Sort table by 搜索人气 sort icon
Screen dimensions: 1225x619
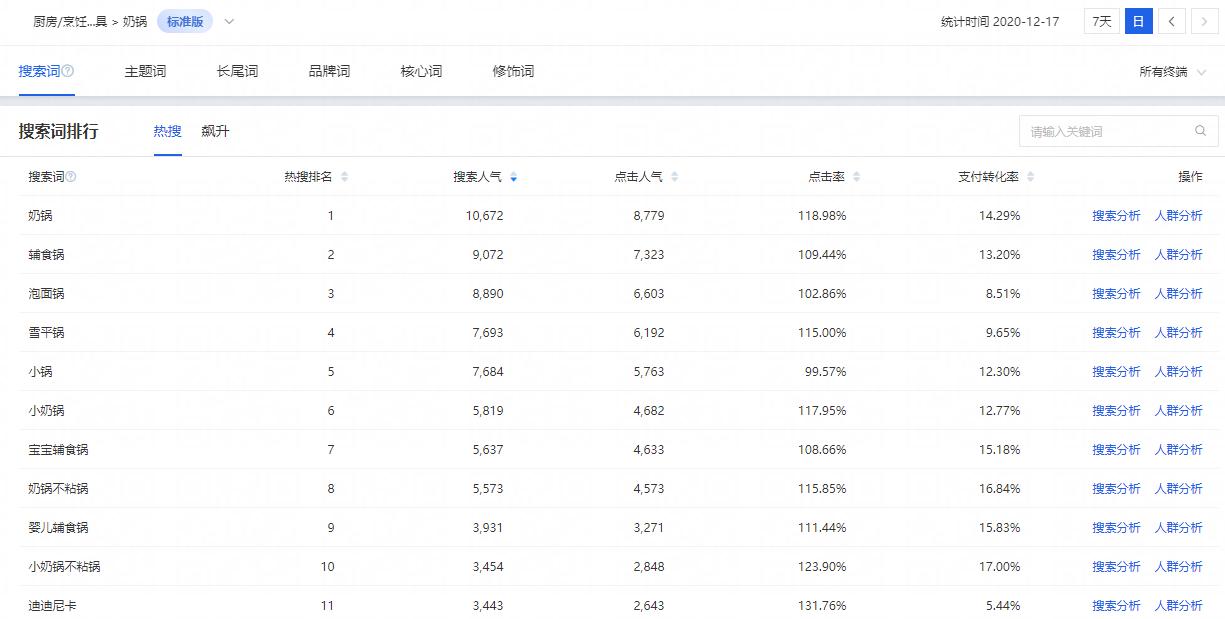(513, 177)
